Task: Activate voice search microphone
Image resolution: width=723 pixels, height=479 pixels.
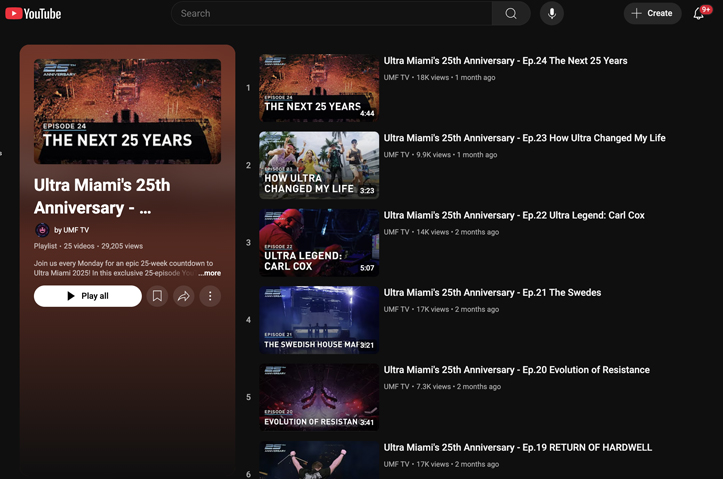Action: point(551,13)
